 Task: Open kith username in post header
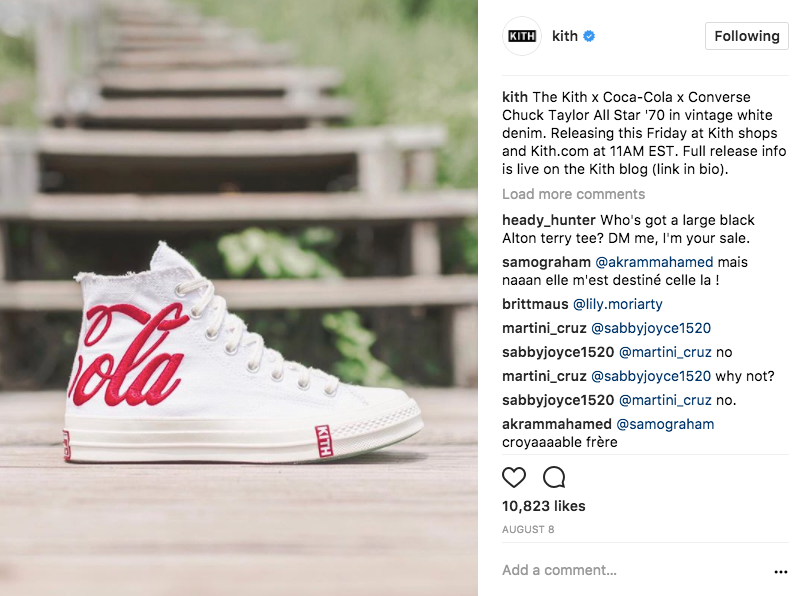(x=564, y=36)
